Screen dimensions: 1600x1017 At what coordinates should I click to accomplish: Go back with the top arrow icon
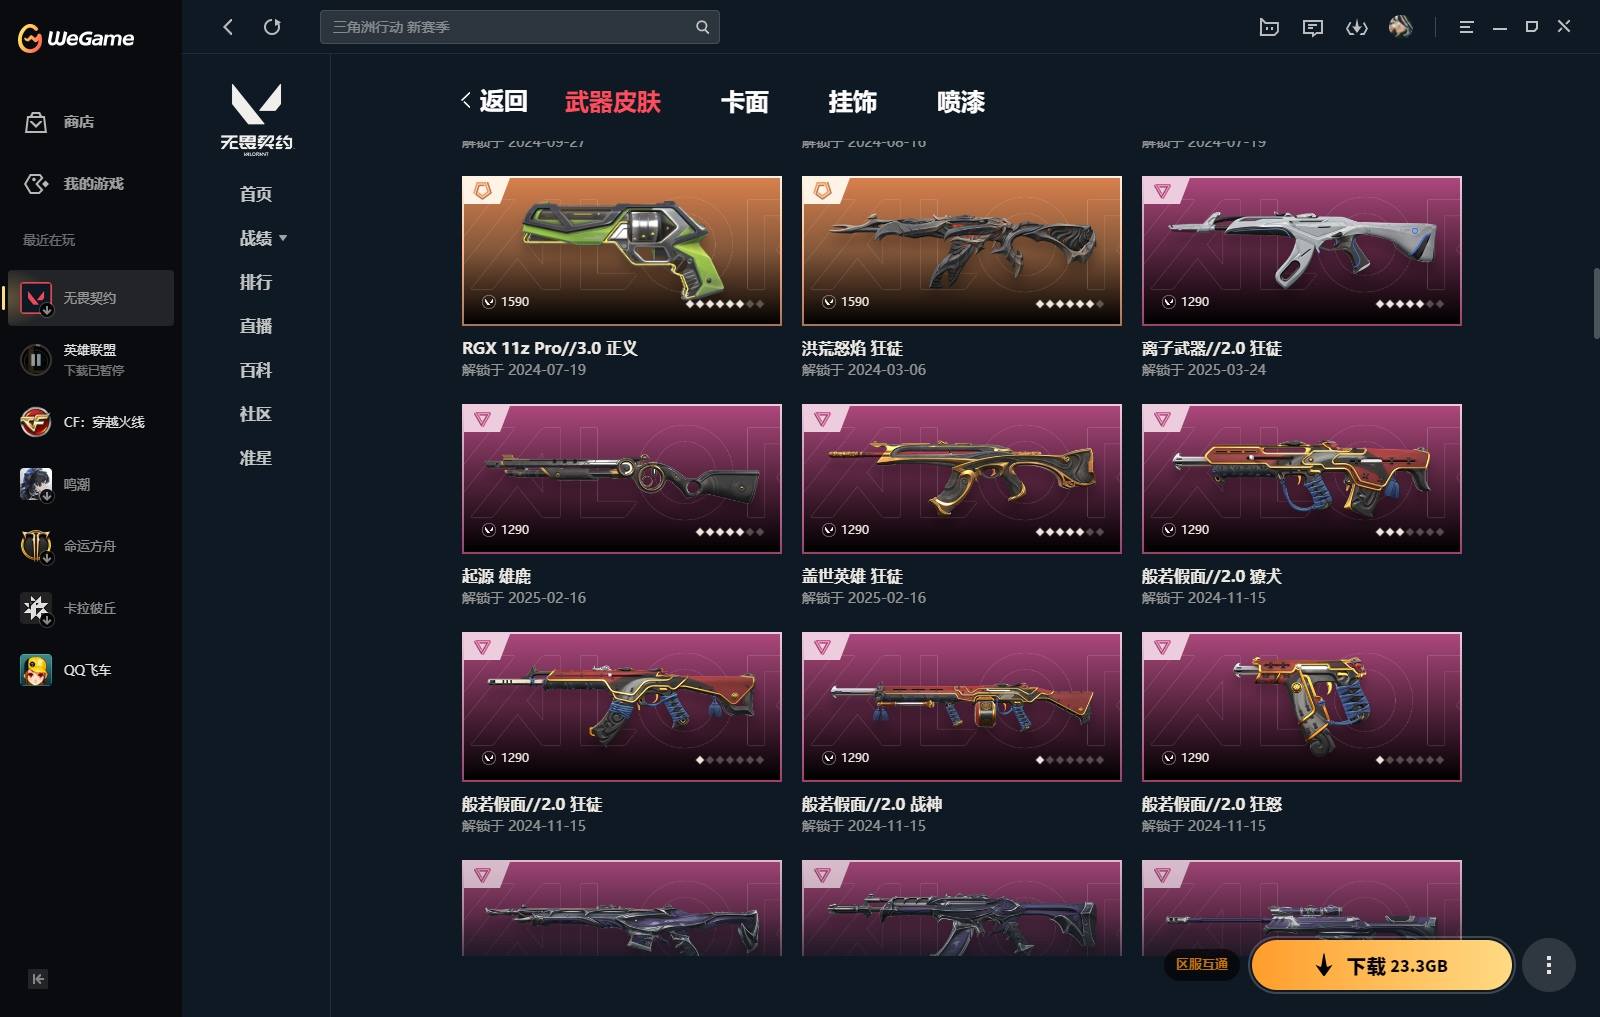coord(228,27)
